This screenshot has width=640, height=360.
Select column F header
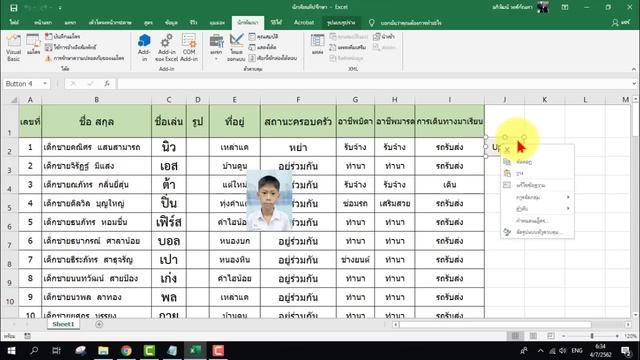pos(298,100)
